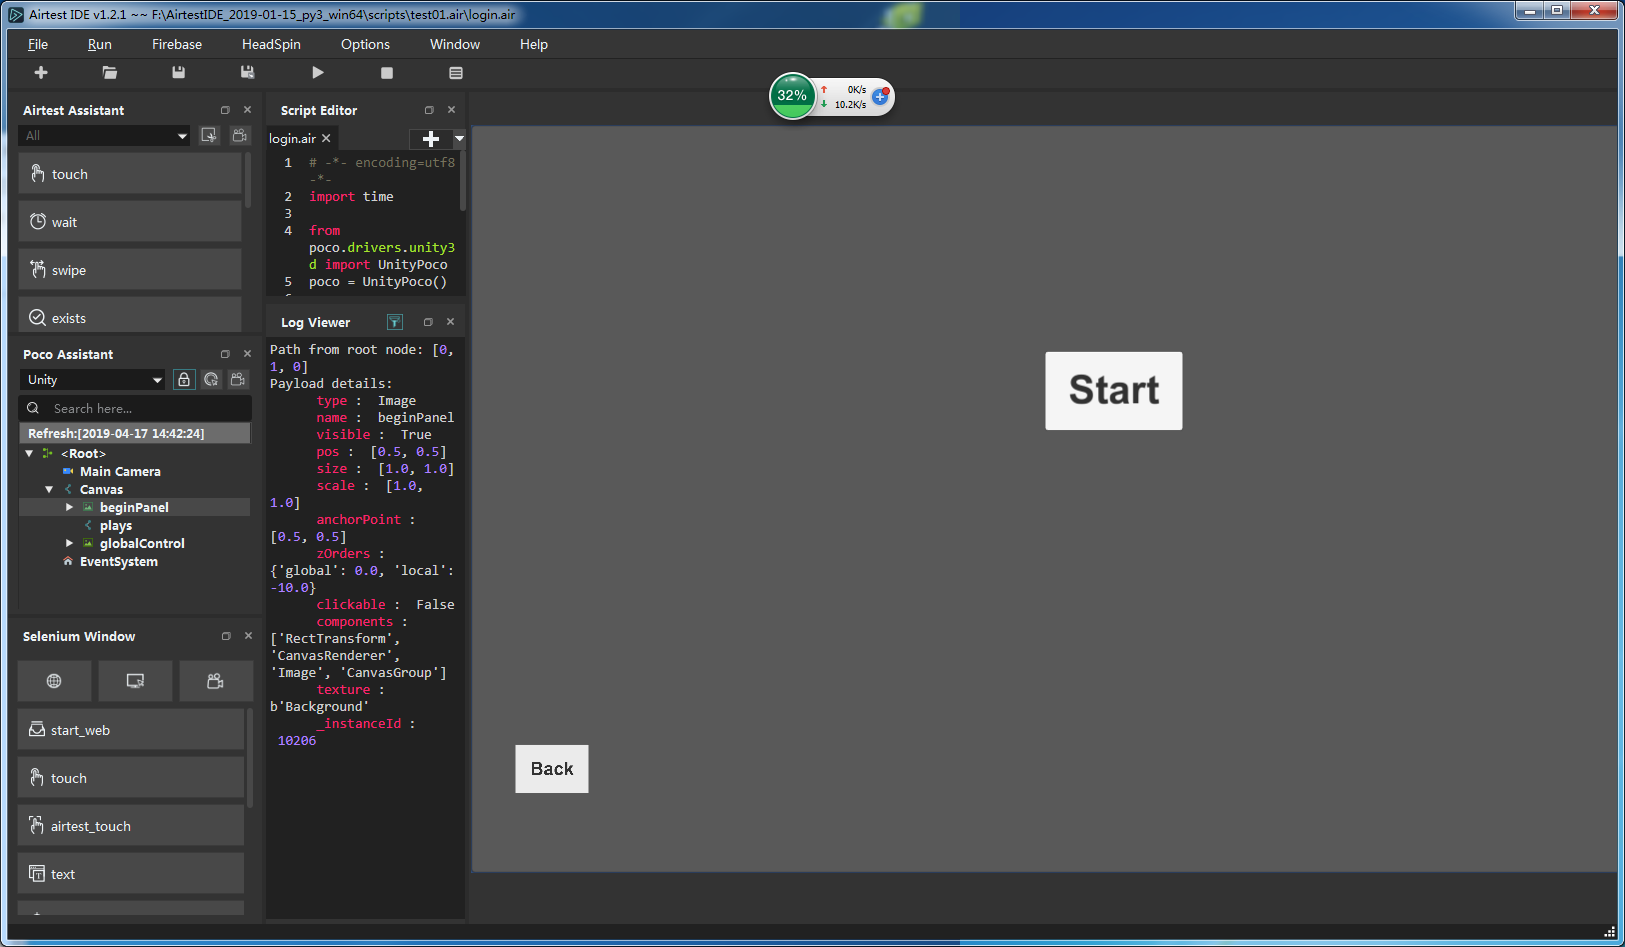Click the Save As toolbar icon
This screenshot has width=1625, height=947.
tap(247, 72)
